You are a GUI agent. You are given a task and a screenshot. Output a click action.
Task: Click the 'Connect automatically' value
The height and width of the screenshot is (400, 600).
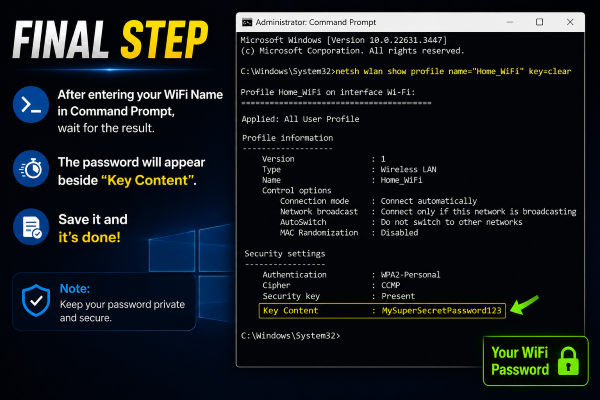click(429, 201)
